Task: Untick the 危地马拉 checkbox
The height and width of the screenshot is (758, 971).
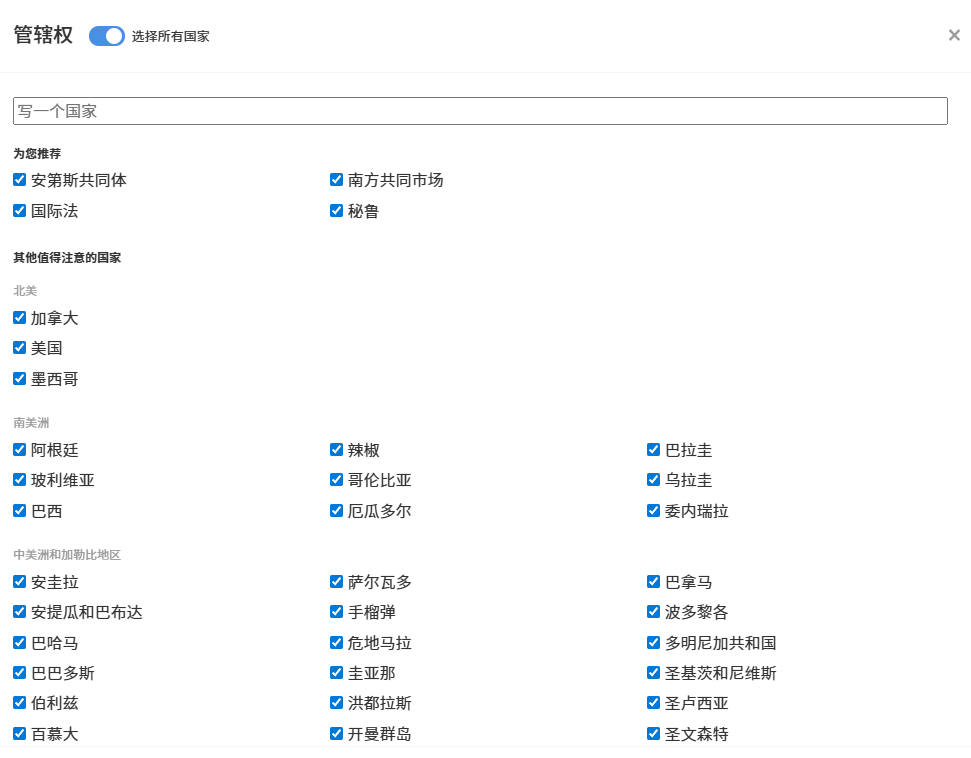Action: tap(337, 643)
